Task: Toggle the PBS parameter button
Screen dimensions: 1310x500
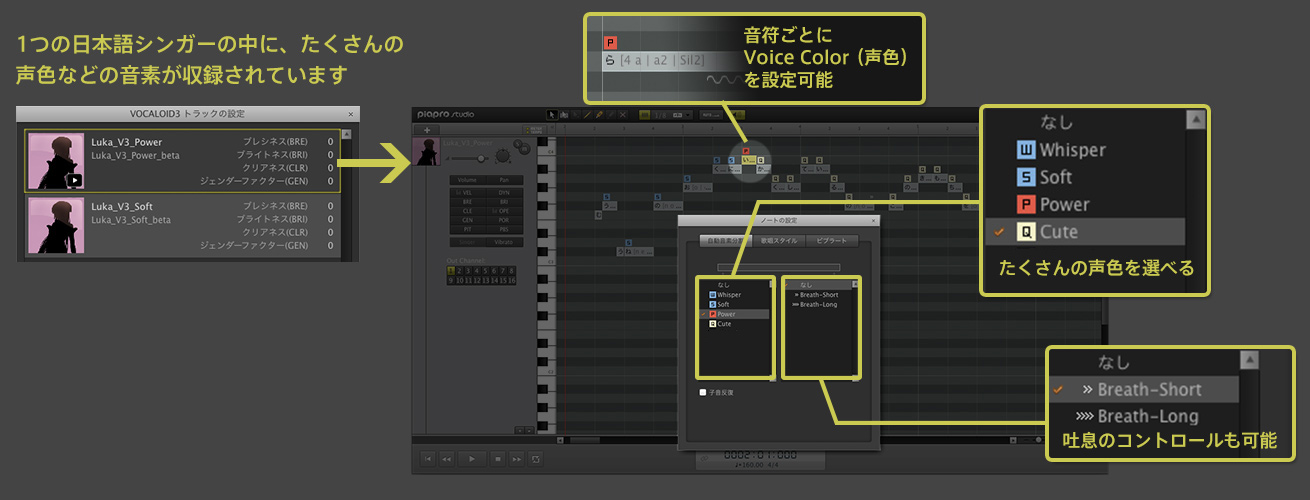Action: (x=504, y=229)
